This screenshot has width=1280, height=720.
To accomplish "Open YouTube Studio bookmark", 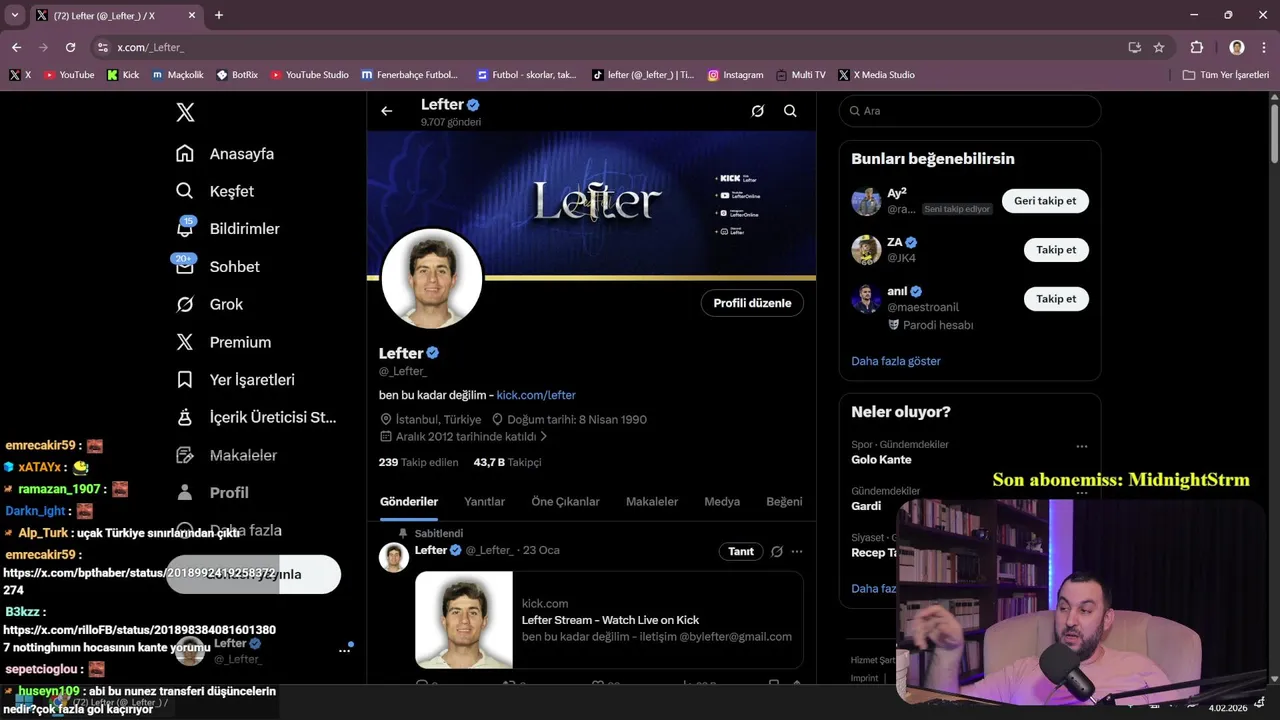I will click(x=309, y=75).
